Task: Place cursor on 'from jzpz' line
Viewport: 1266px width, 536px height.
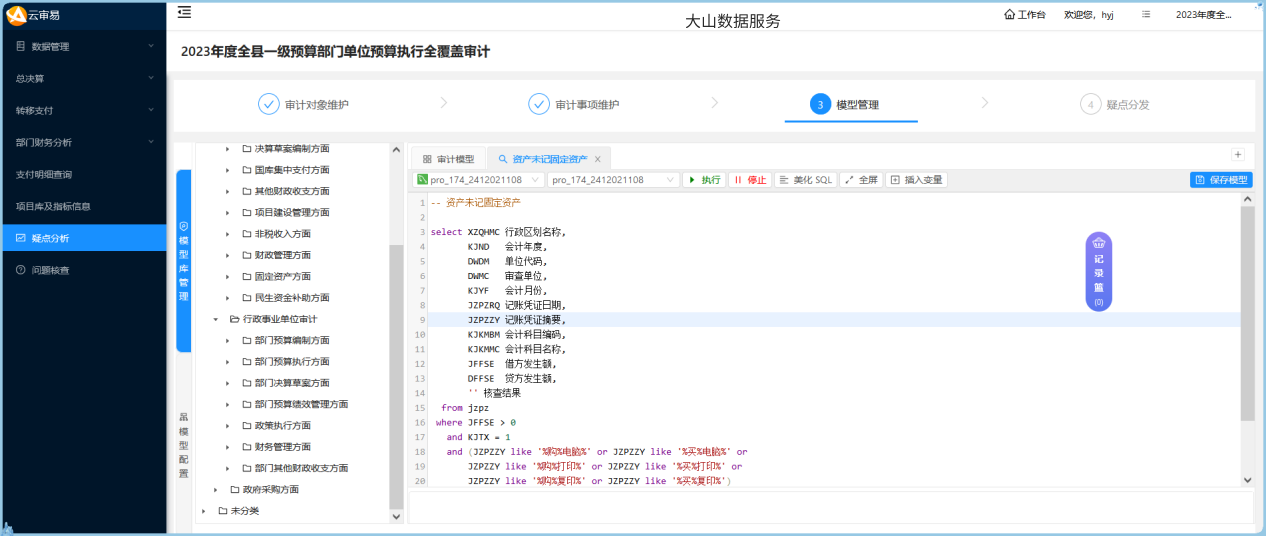Action: pos(465,408)
